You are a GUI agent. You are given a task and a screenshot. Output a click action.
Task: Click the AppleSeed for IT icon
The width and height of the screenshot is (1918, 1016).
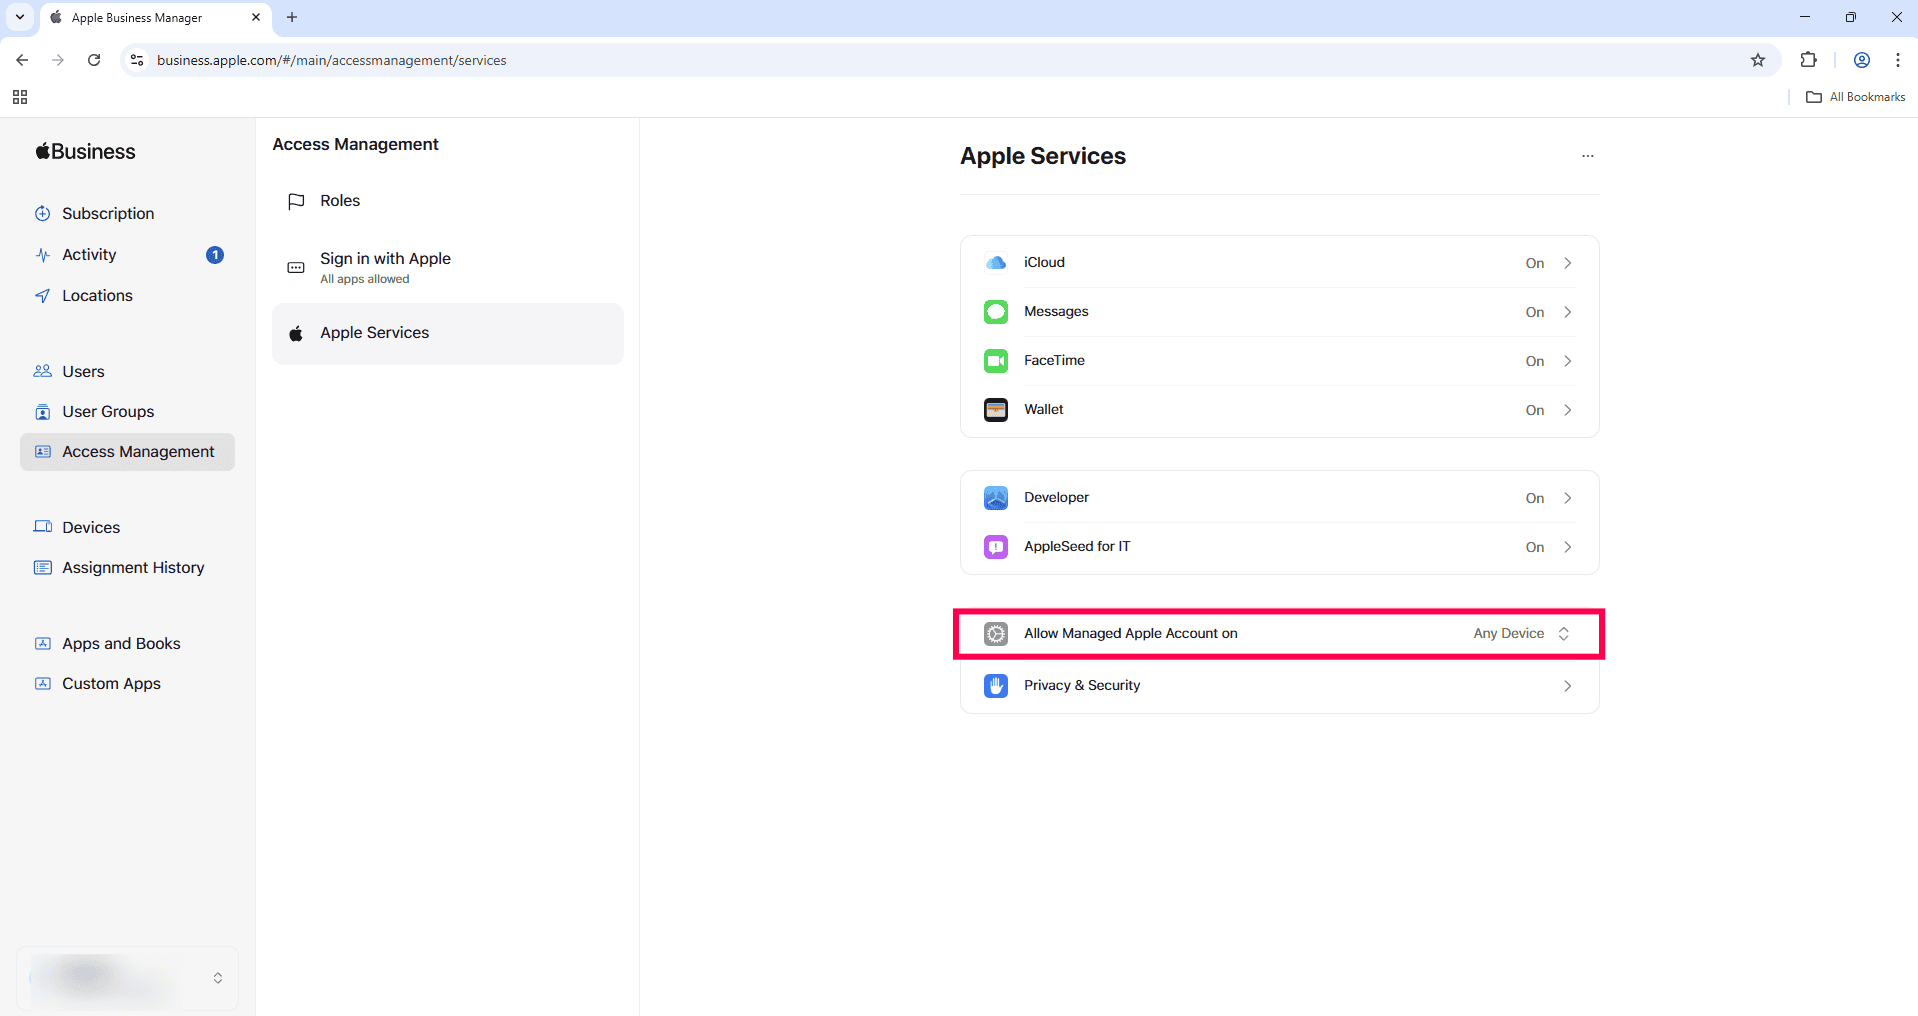(996, 547)
